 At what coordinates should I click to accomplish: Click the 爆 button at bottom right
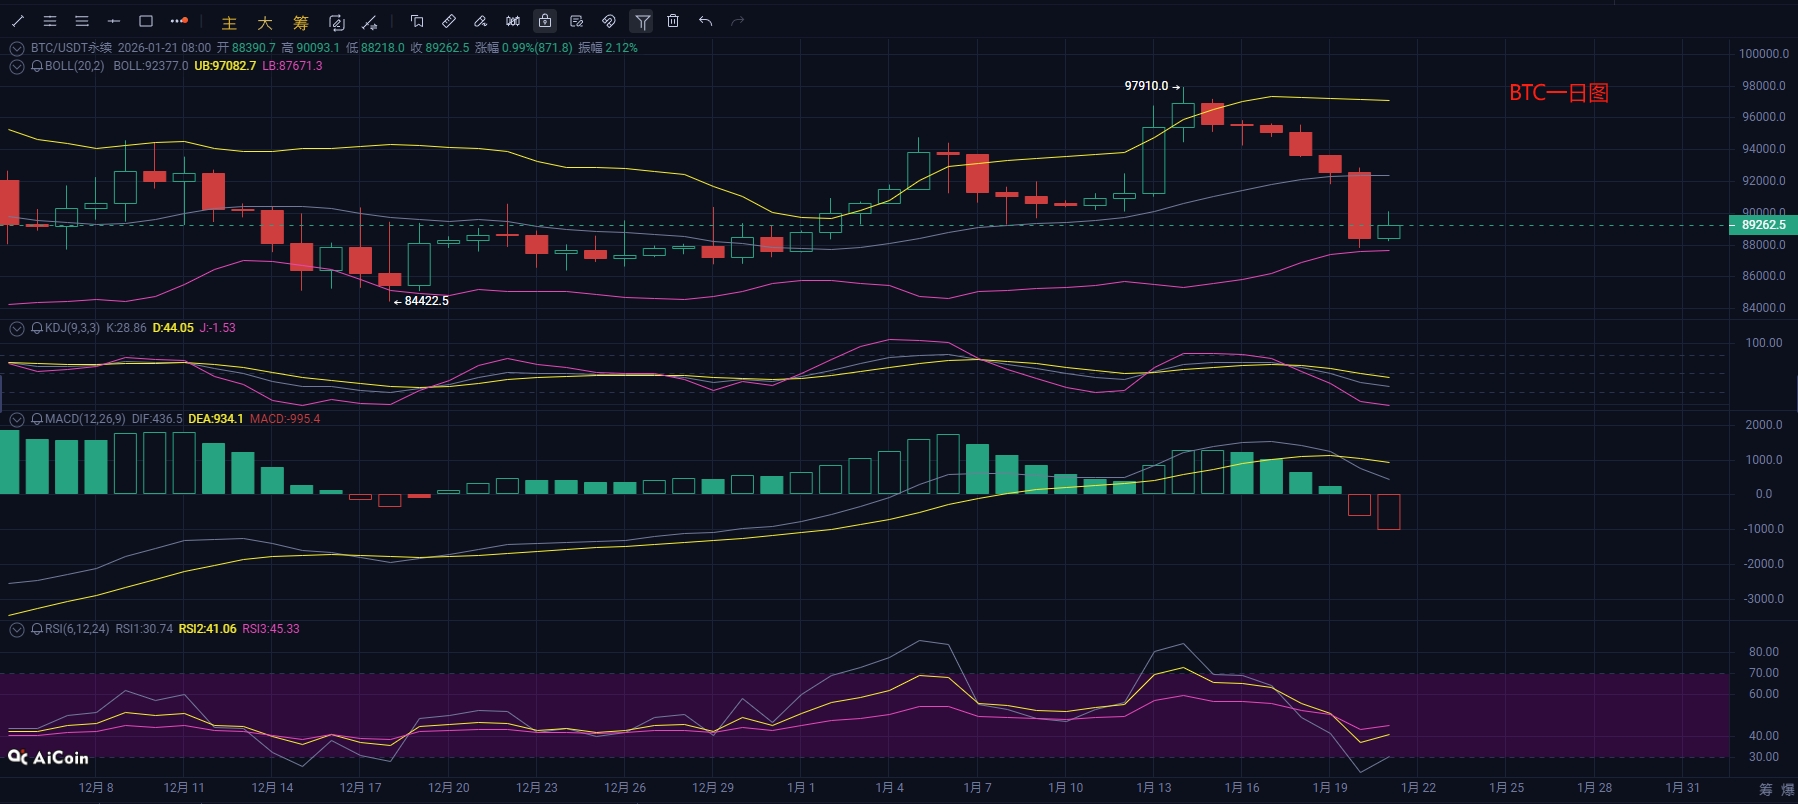[x=1787, y=790]
